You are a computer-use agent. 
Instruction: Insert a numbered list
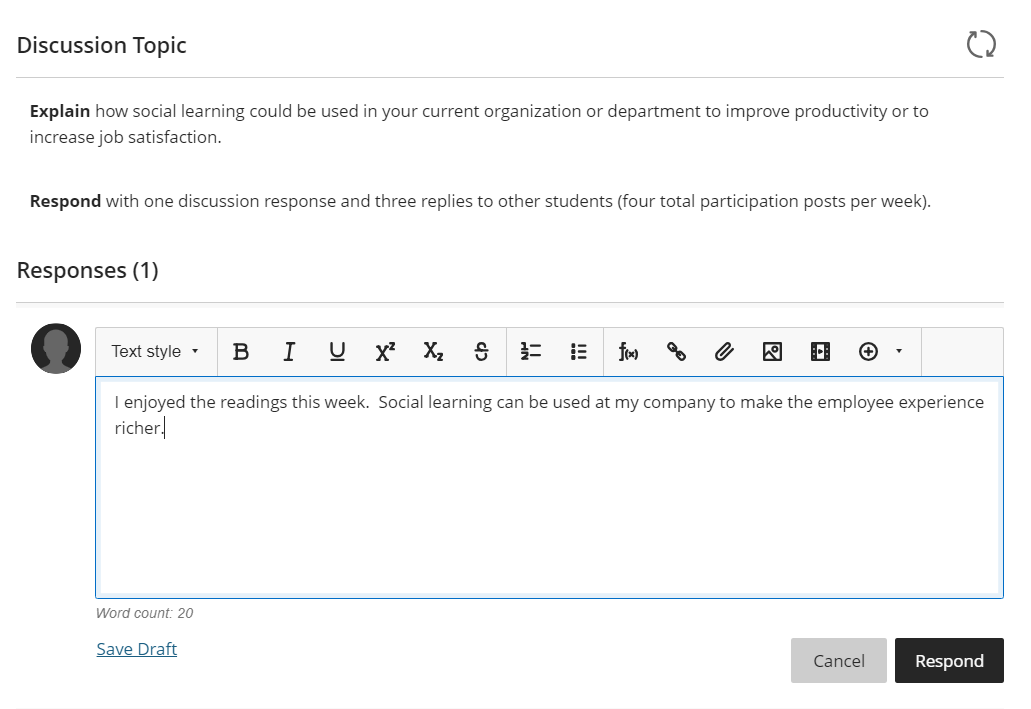click(x=531, y=352)
